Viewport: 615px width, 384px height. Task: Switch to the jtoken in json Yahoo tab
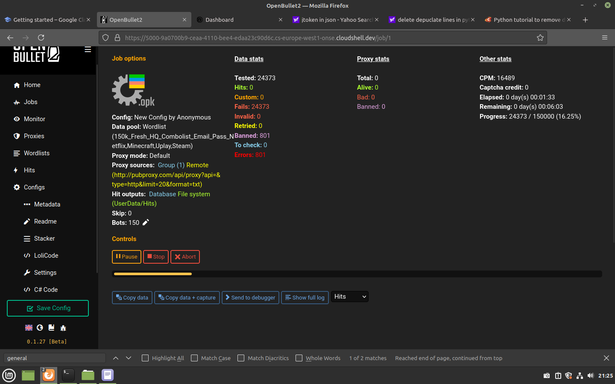coord(335,20)
